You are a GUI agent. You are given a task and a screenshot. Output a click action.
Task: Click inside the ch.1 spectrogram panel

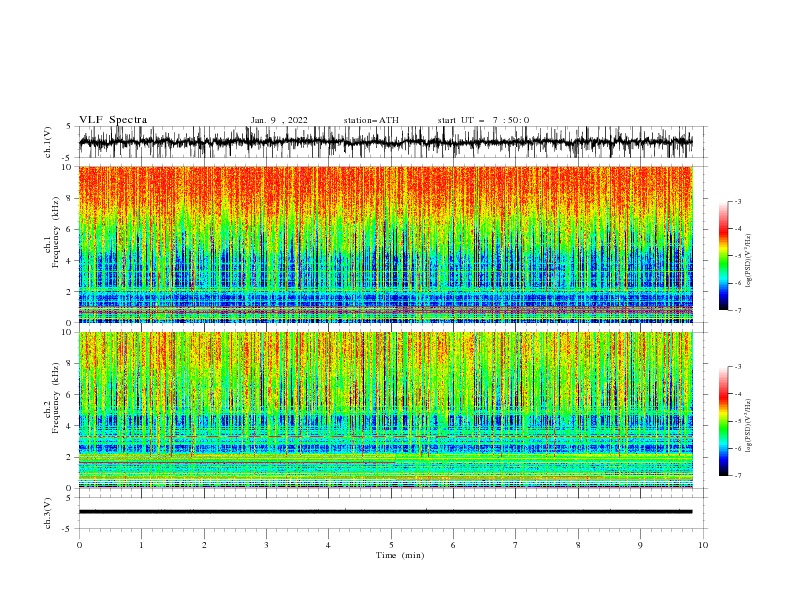click(385, 244)
